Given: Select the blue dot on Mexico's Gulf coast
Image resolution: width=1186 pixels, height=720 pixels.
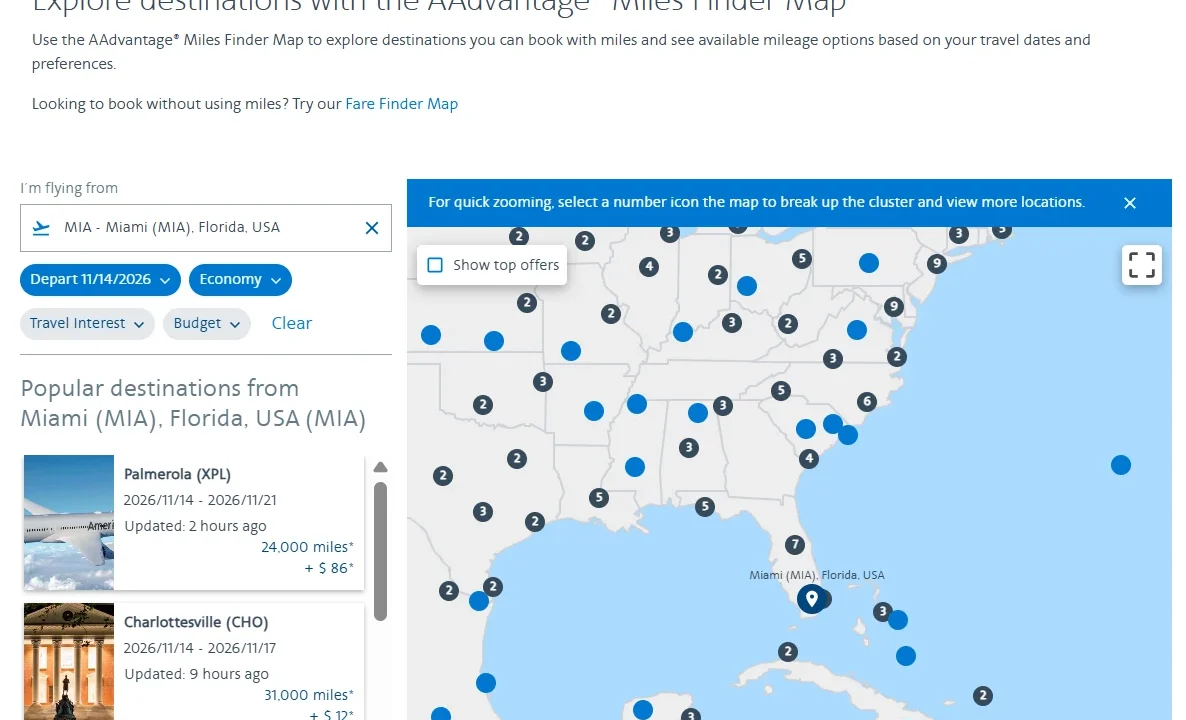Looking at the screenshot, I should coord(486,683).
